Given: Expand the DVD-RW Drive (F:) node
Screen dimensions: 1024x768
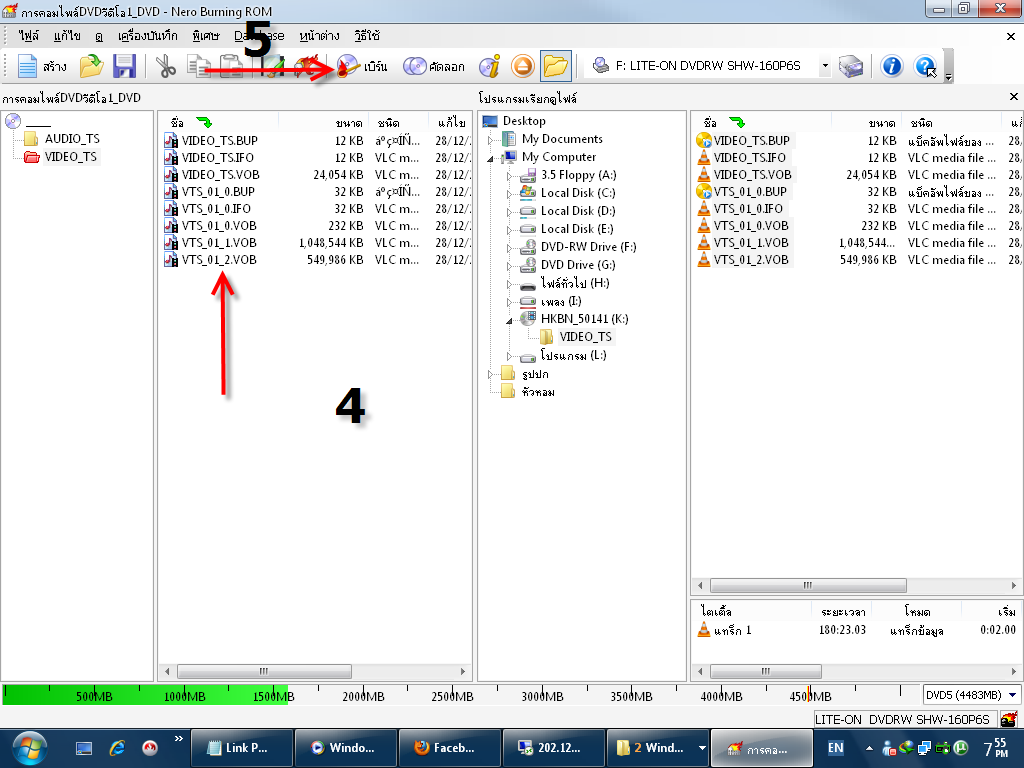Looking at the screenshot, I should point(509,248).
